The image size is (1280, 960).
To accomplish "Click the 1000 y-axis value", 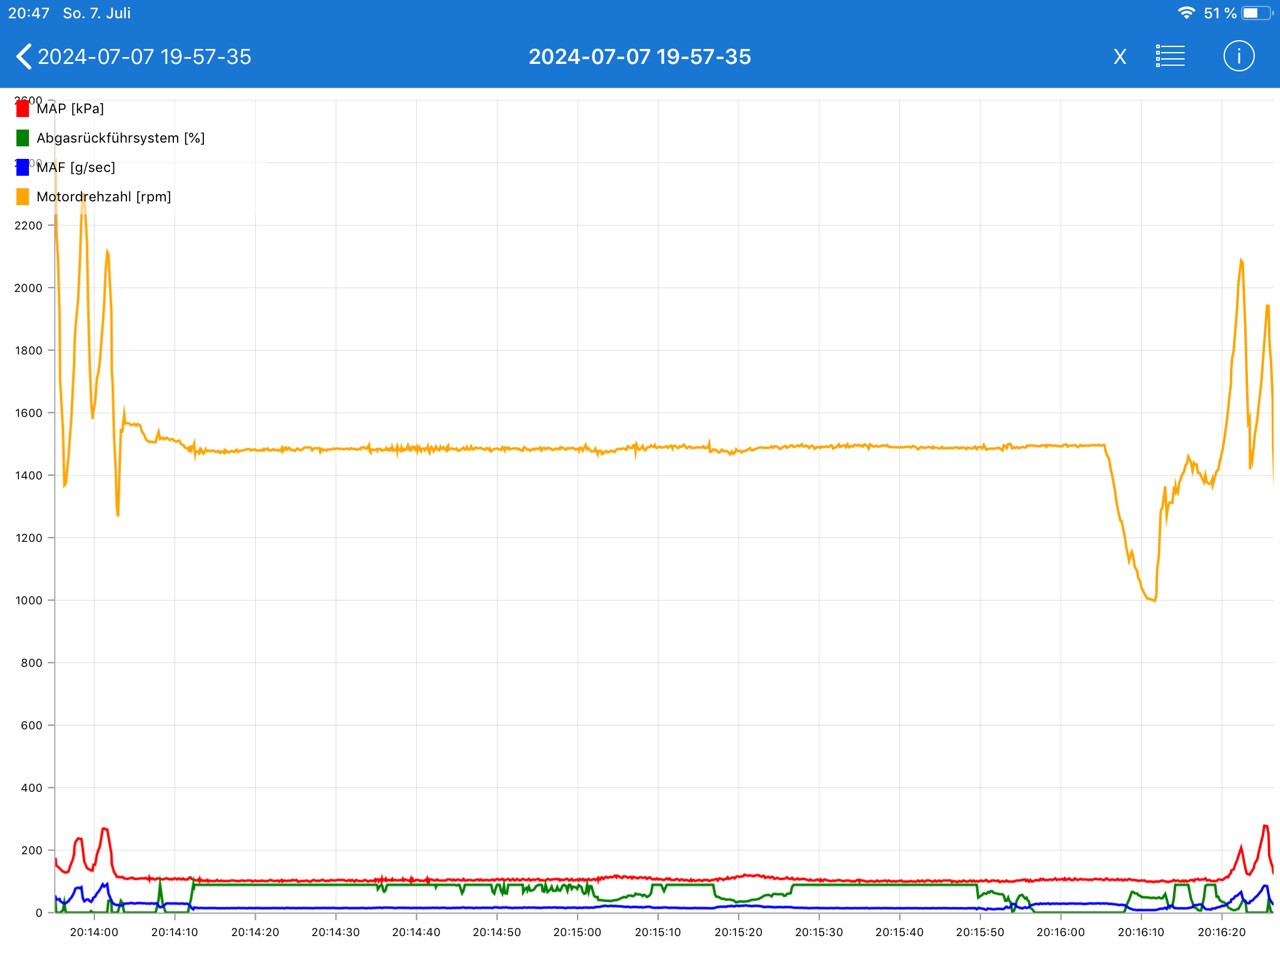I will pyautogui.click(x=29, y=601).
